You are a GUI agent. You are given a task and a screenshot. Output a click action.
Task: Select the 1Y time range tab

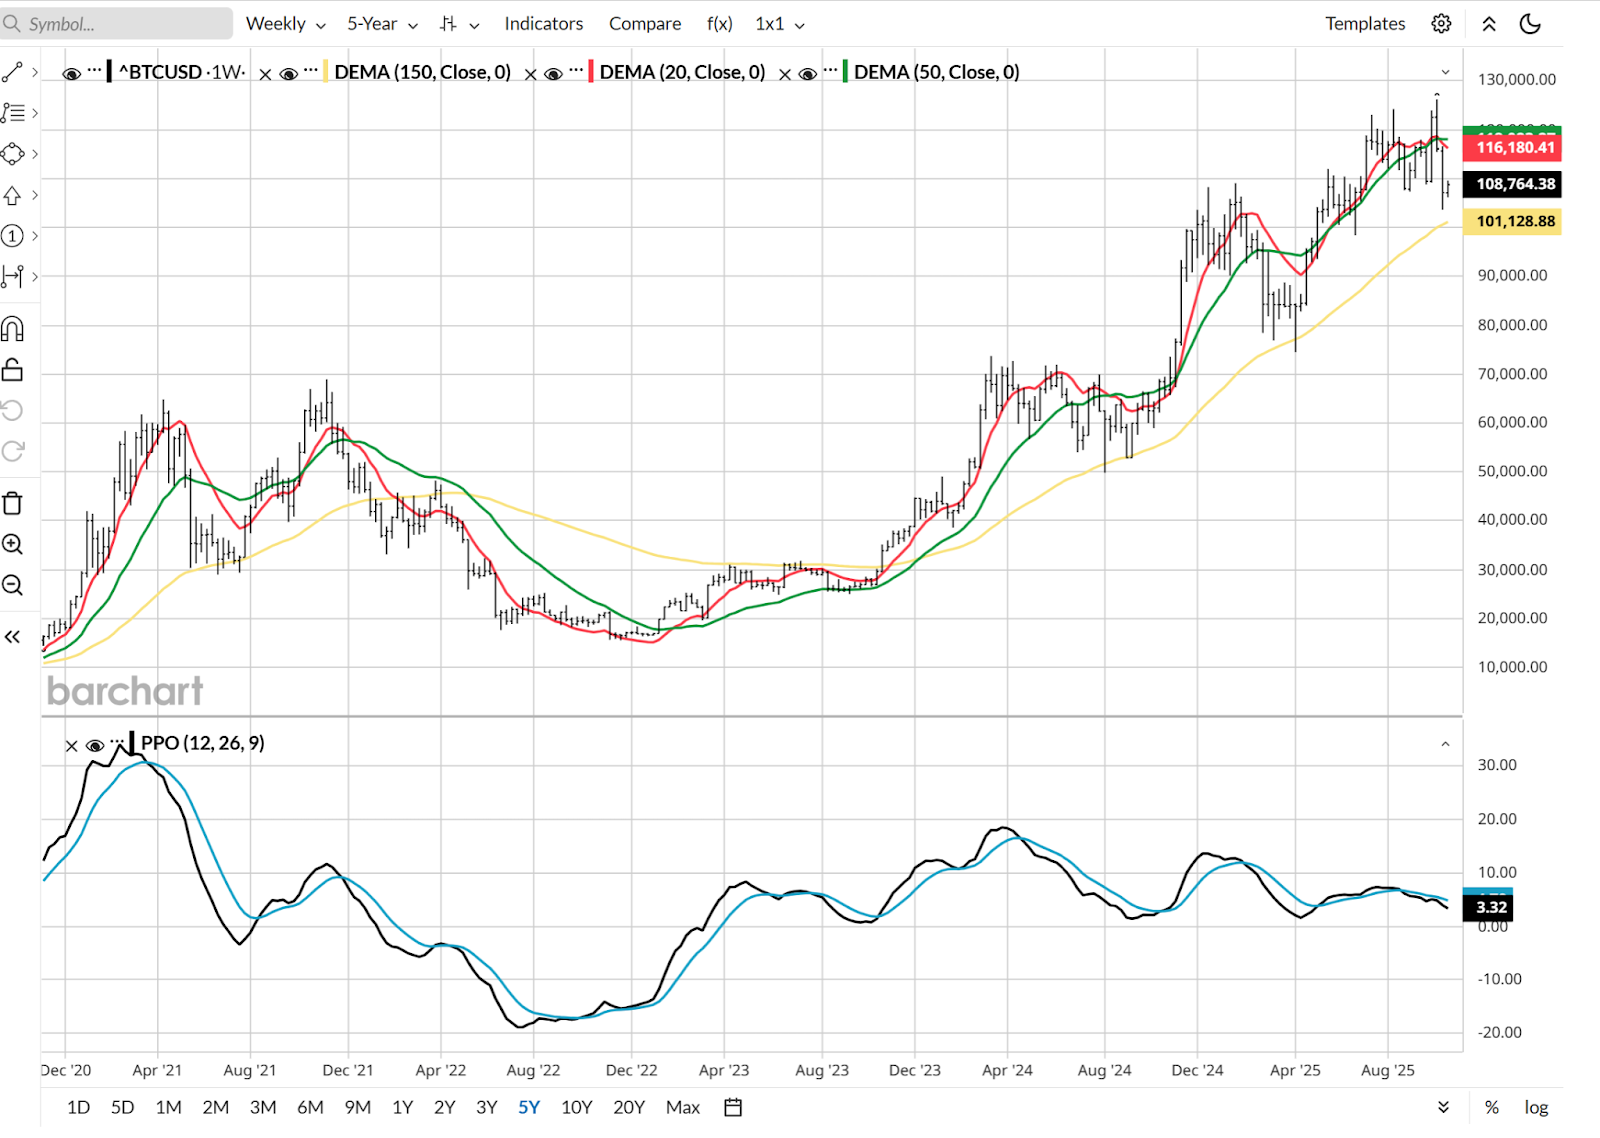click(402, 1107)
